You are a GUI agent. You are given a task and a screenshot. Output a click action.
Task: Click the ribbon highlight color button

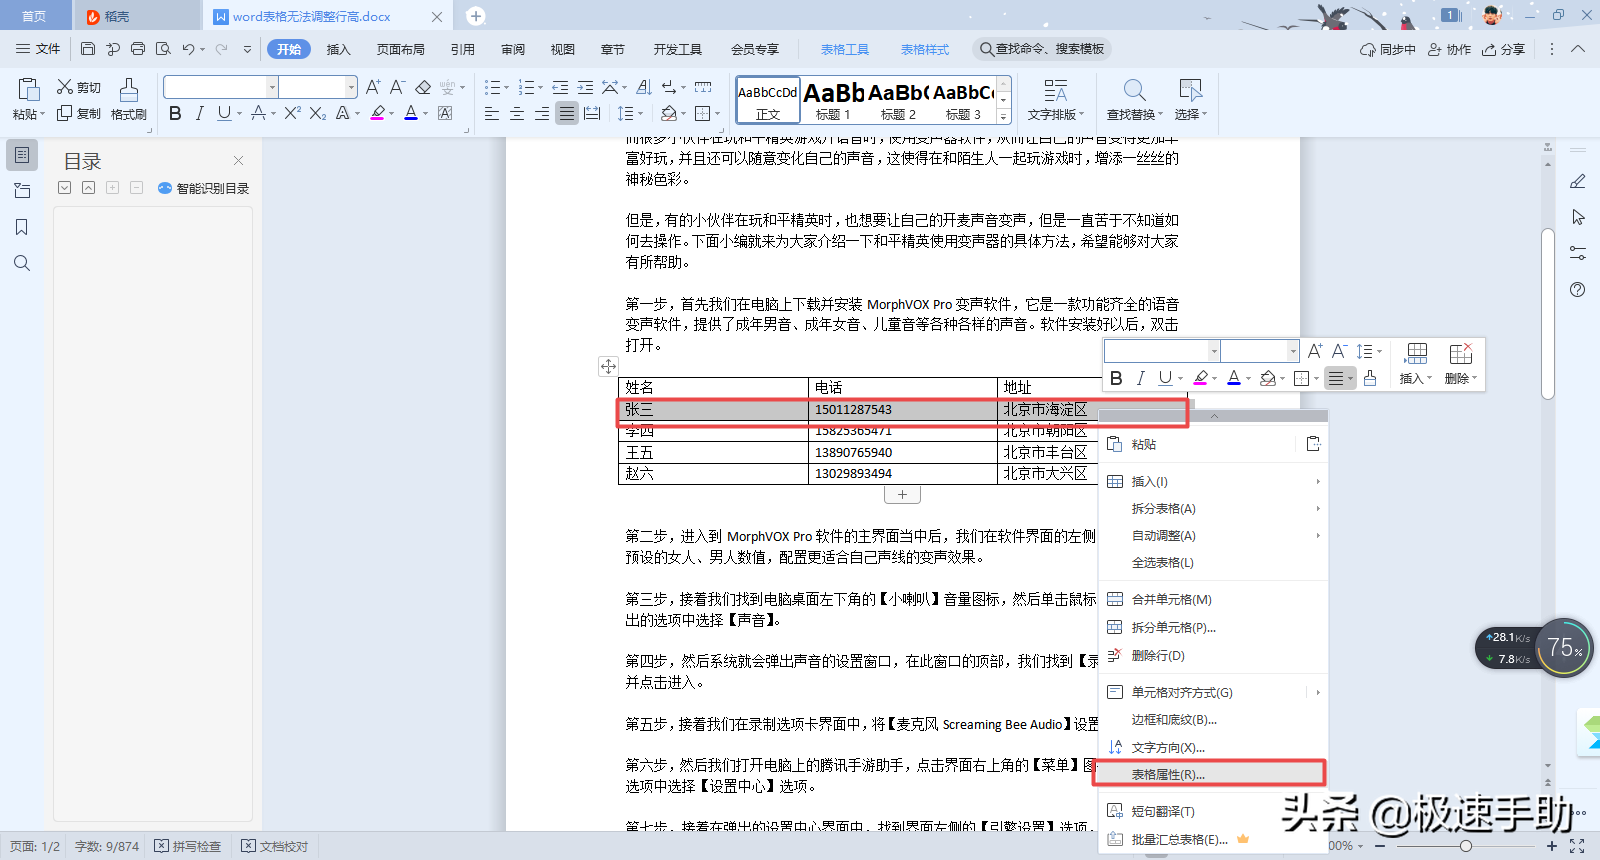[x=378, y=113]
